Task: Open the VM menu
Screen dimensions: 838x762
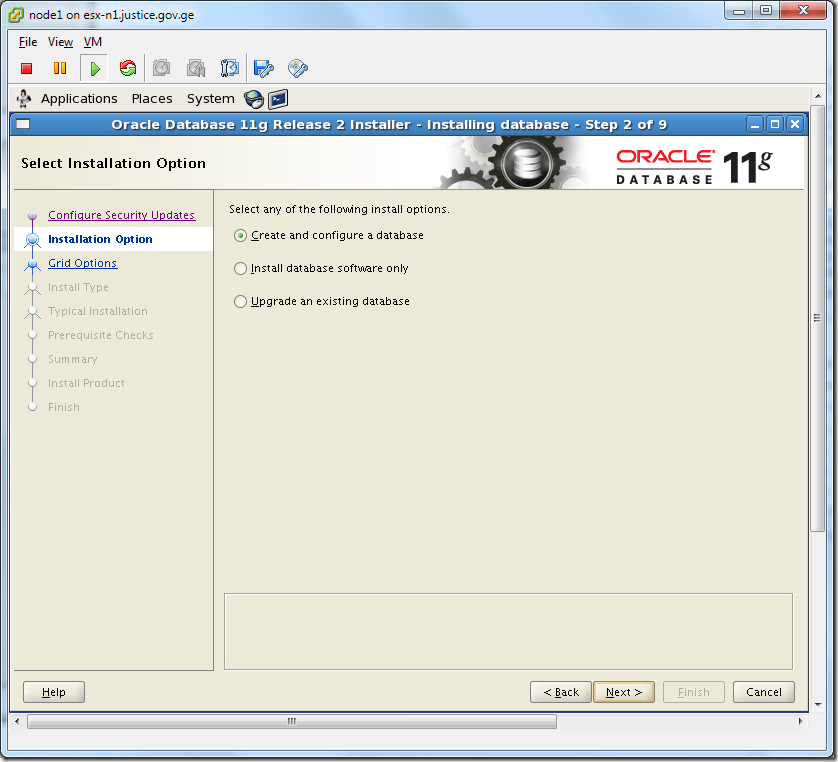Action: coord(92,42)
